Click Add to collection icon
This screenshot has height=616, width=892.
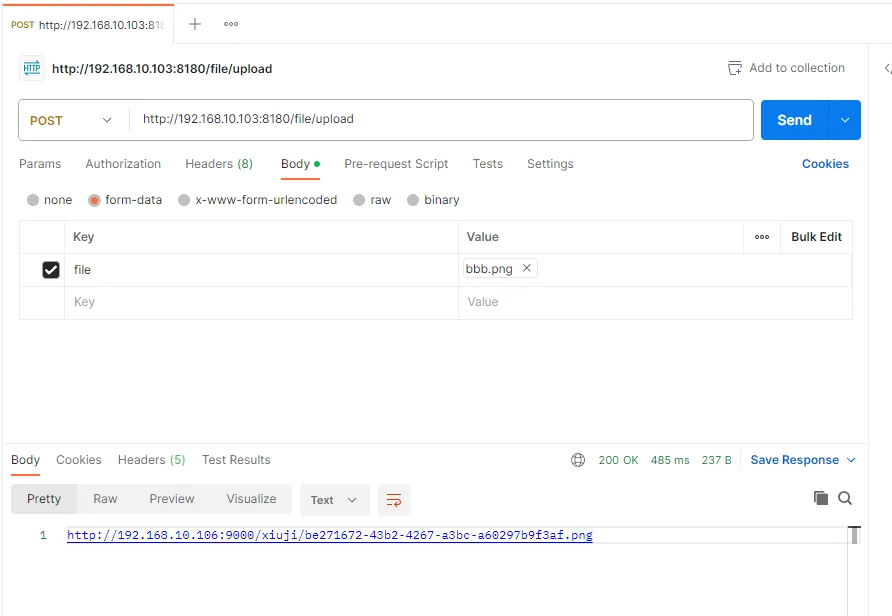click(735, 68)
